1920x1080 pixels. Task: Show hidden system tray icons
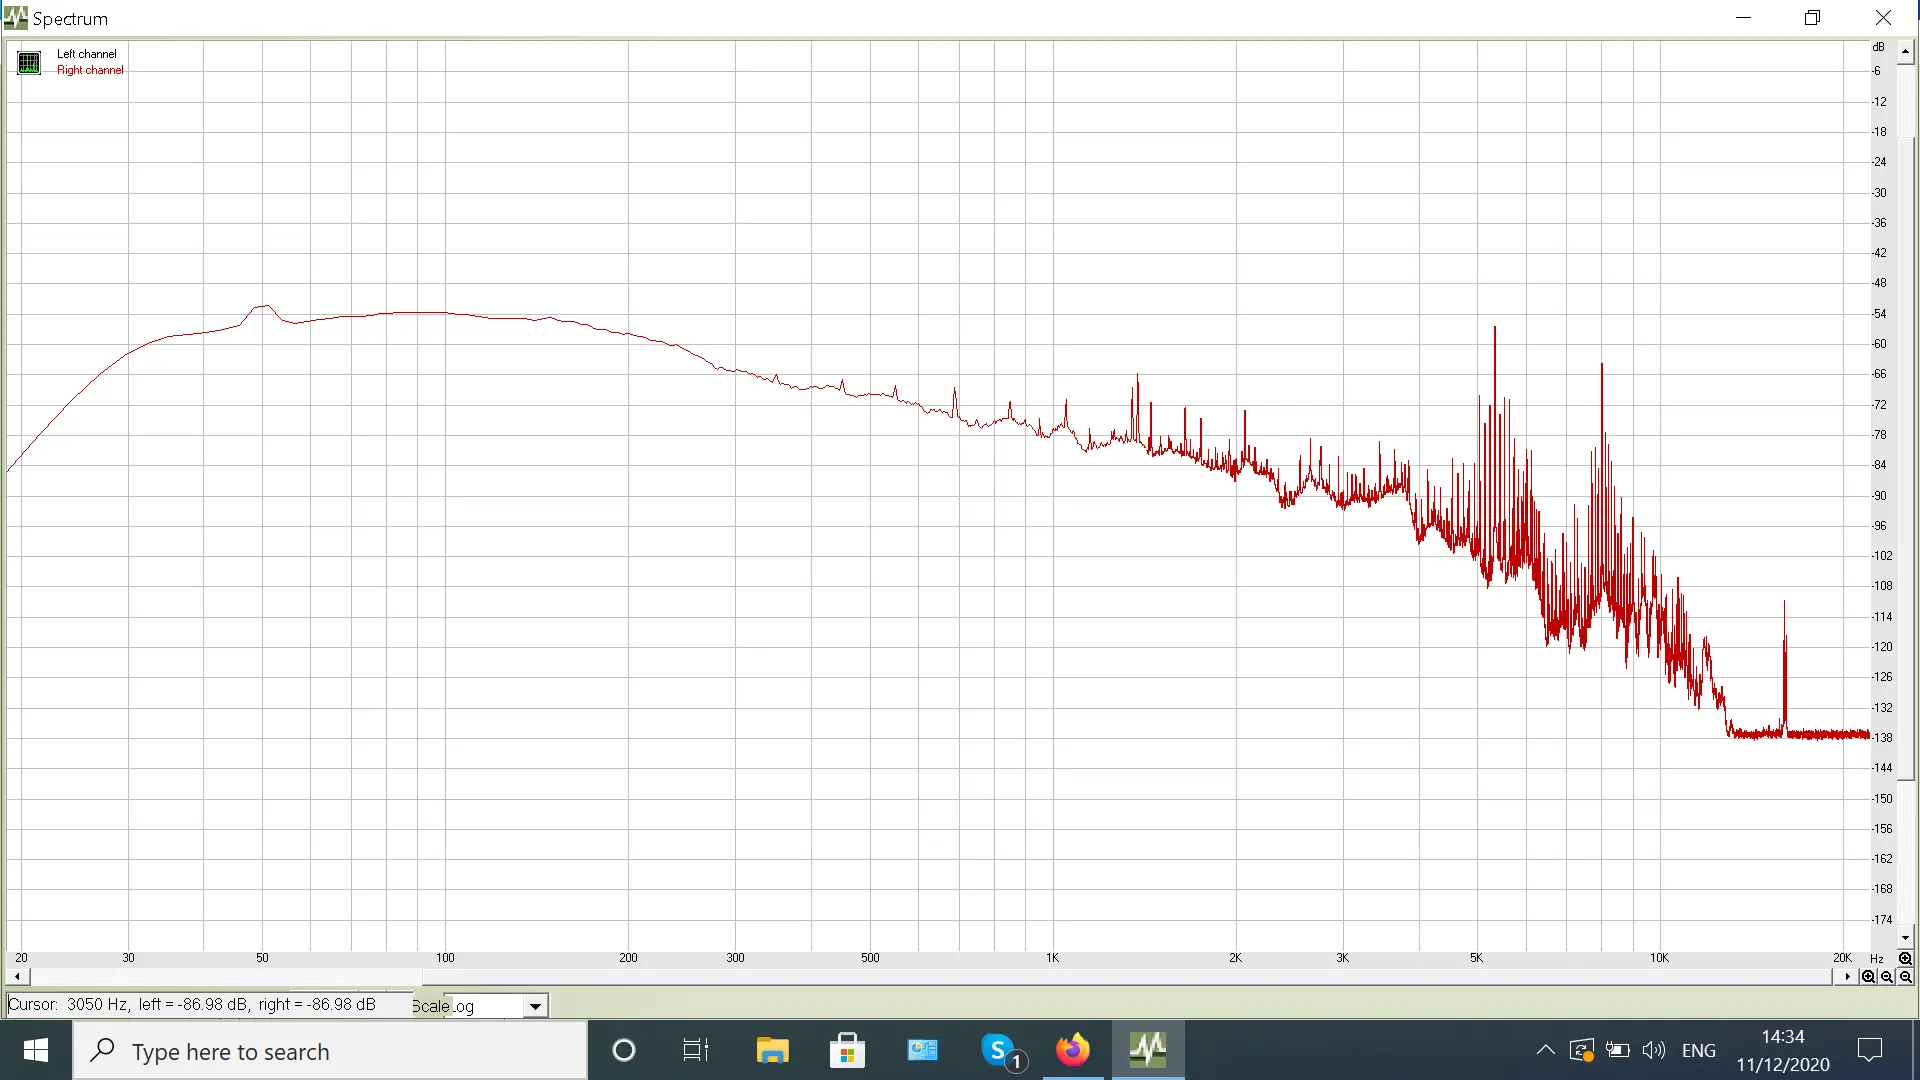(x=1545, y=1050)
